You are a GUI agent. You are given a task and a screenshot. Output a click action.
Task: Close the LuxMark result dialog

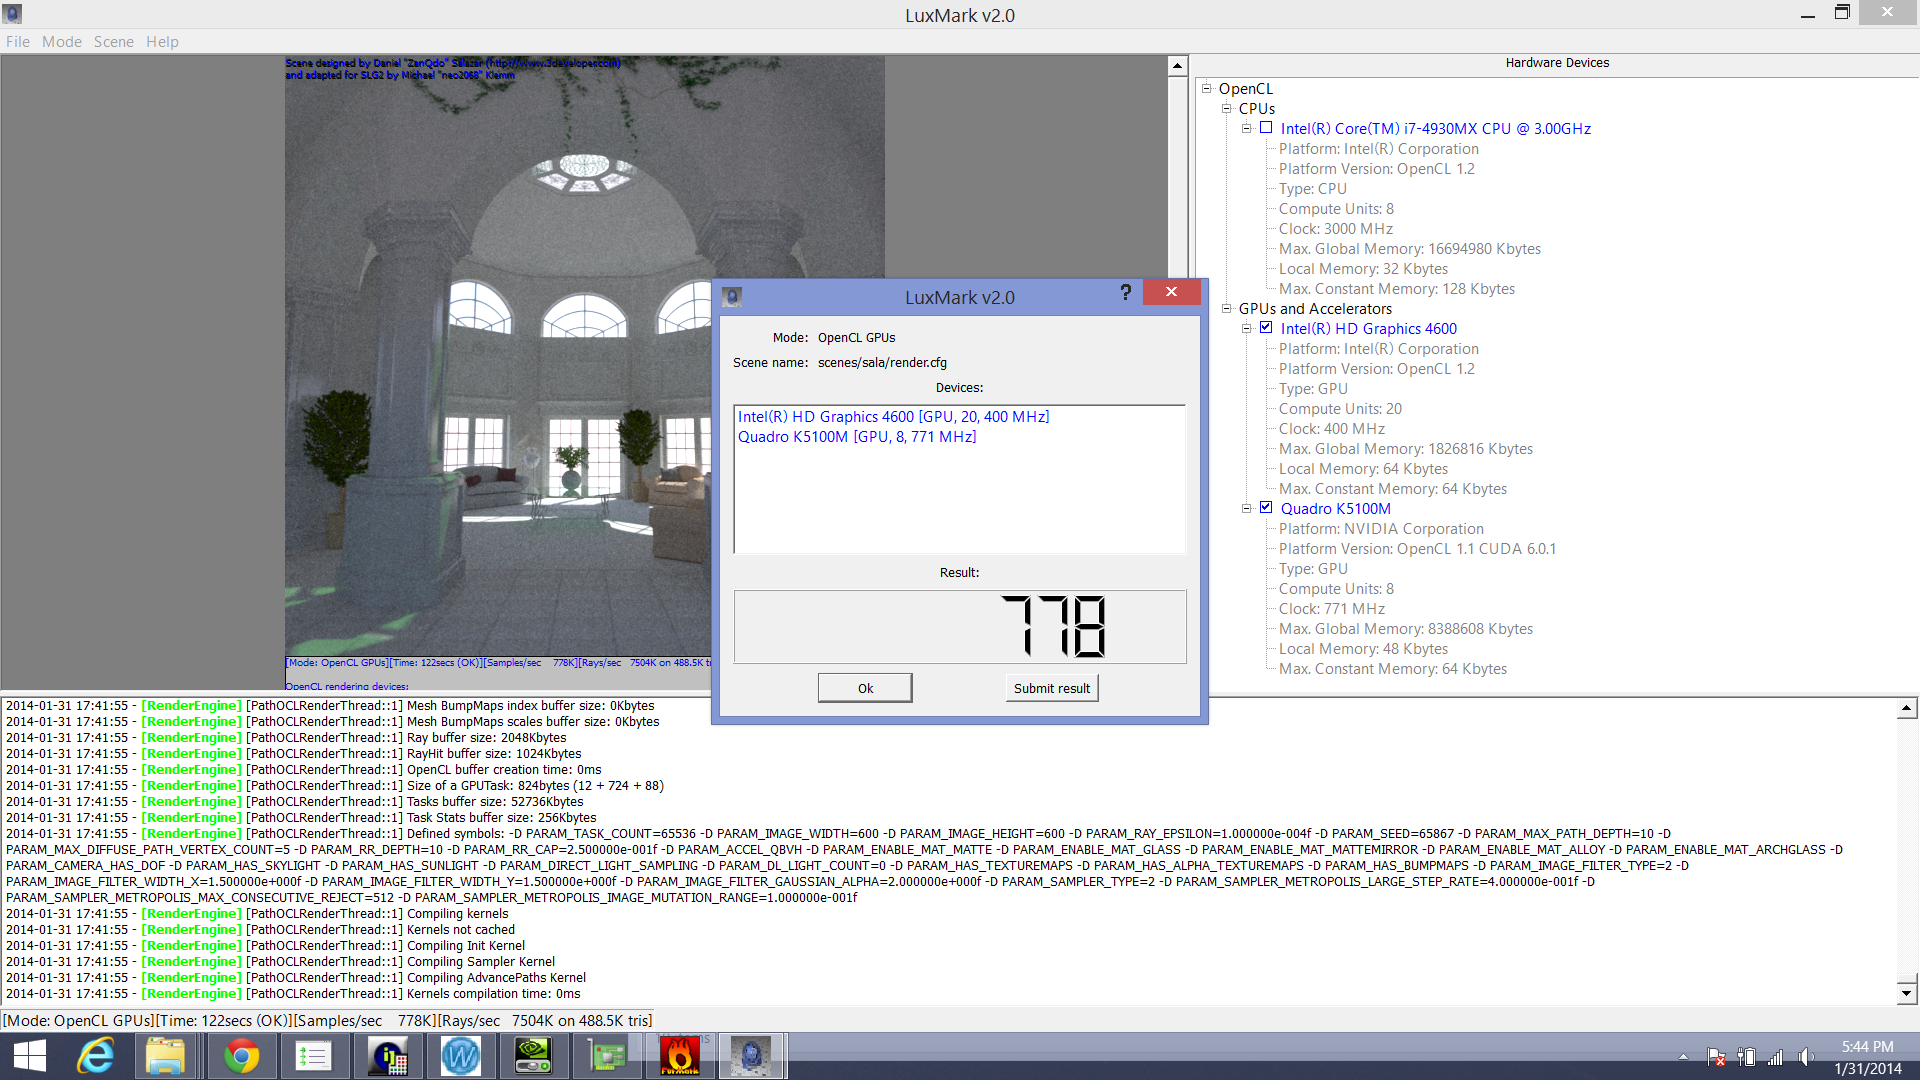(x=1171, y=292)
